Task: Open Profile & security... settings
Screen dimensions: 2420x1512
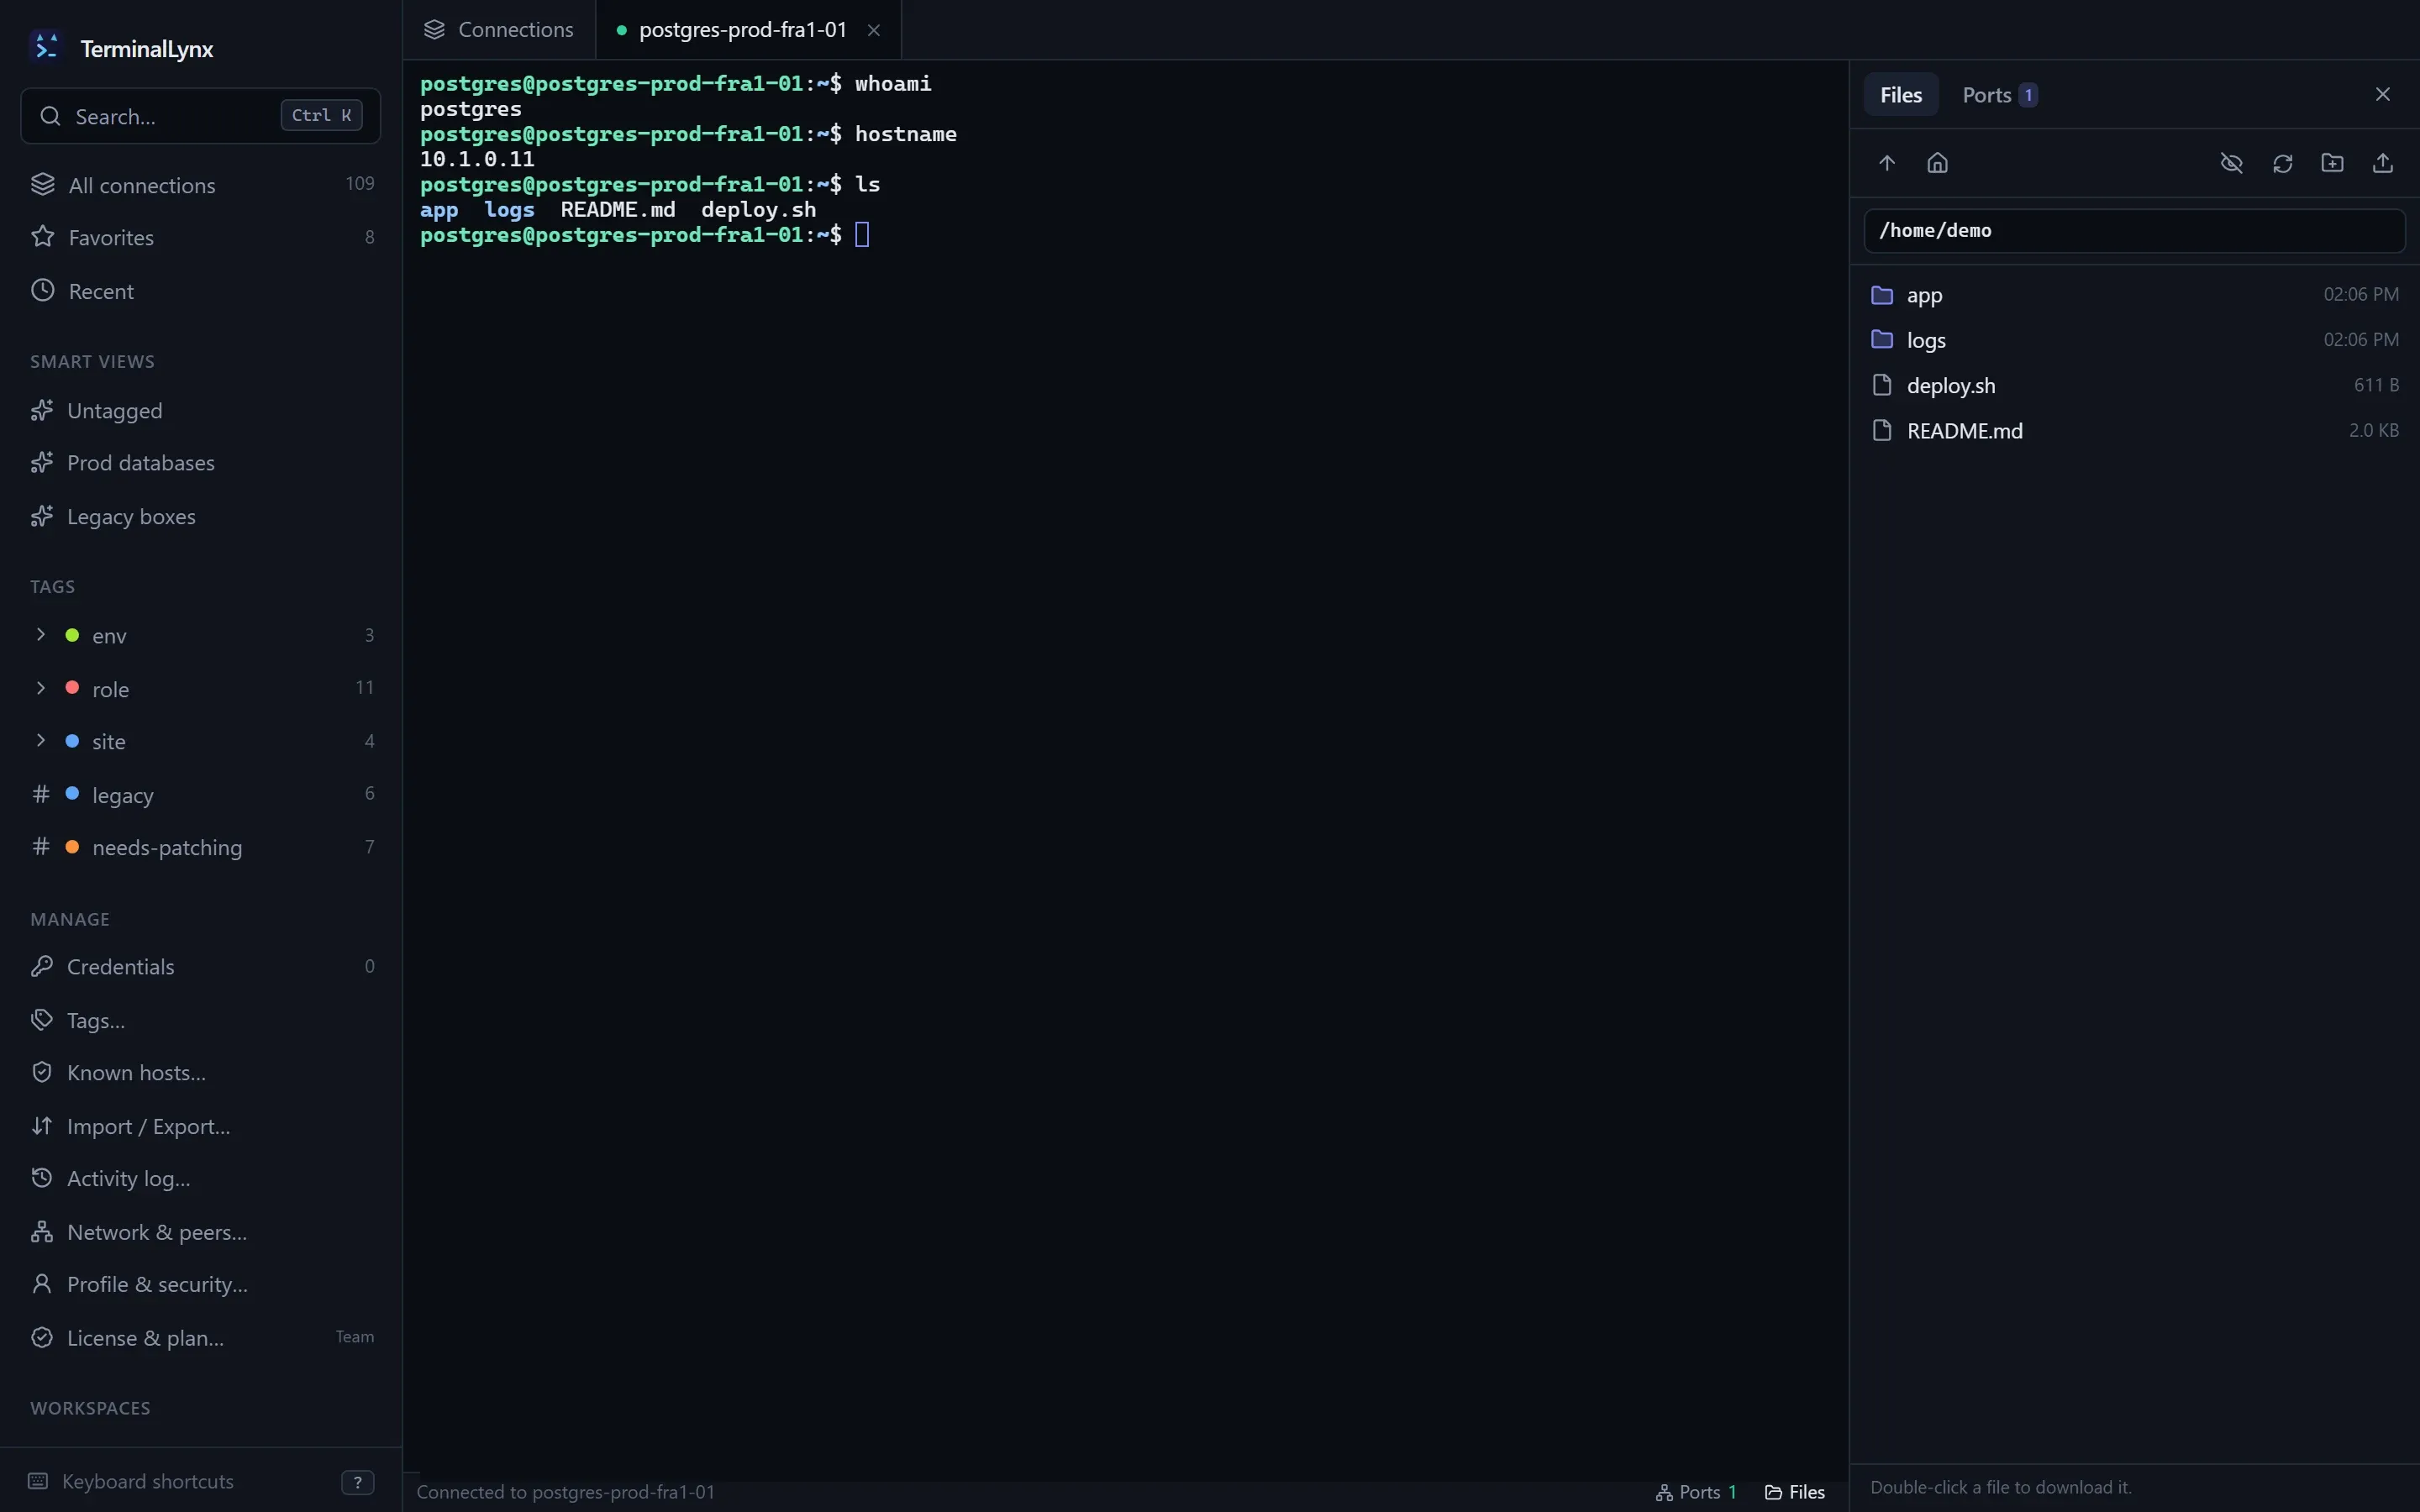Action: [x=201, y=1285]
